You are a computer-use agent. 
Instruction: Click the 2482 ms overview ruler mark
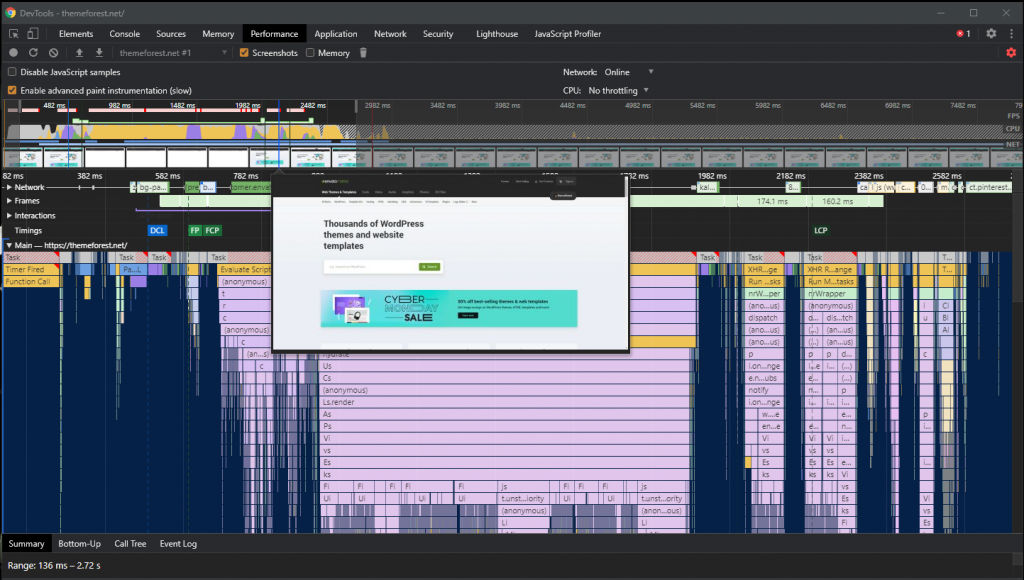[x=313, y=105]
